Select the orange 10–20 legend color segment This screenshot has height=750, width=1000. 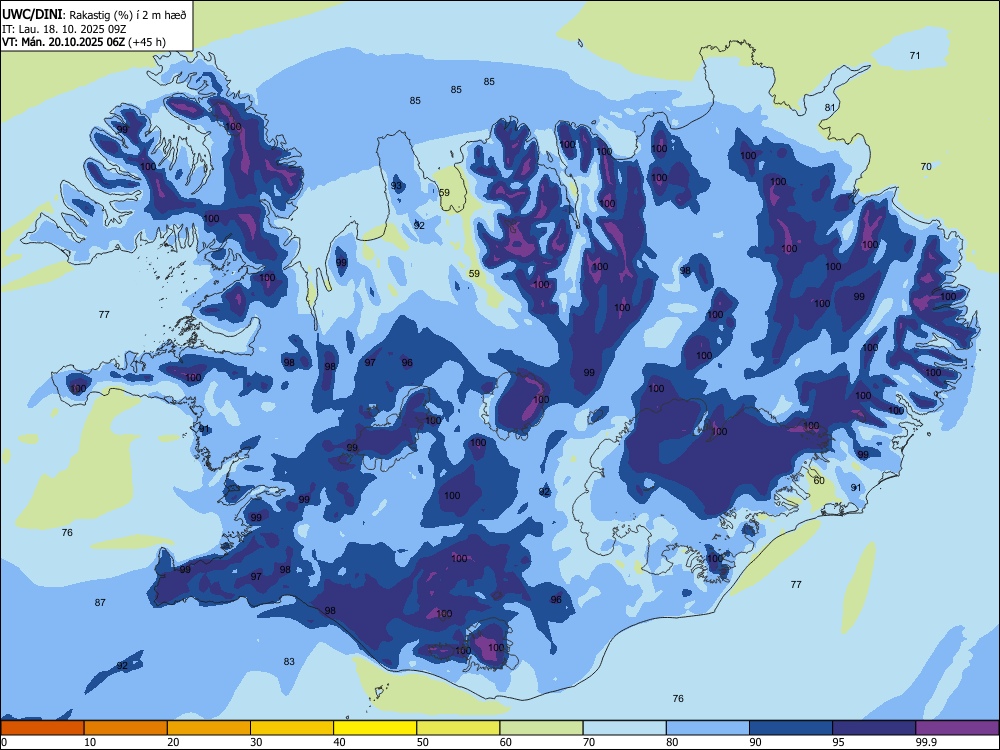(126, 728)
